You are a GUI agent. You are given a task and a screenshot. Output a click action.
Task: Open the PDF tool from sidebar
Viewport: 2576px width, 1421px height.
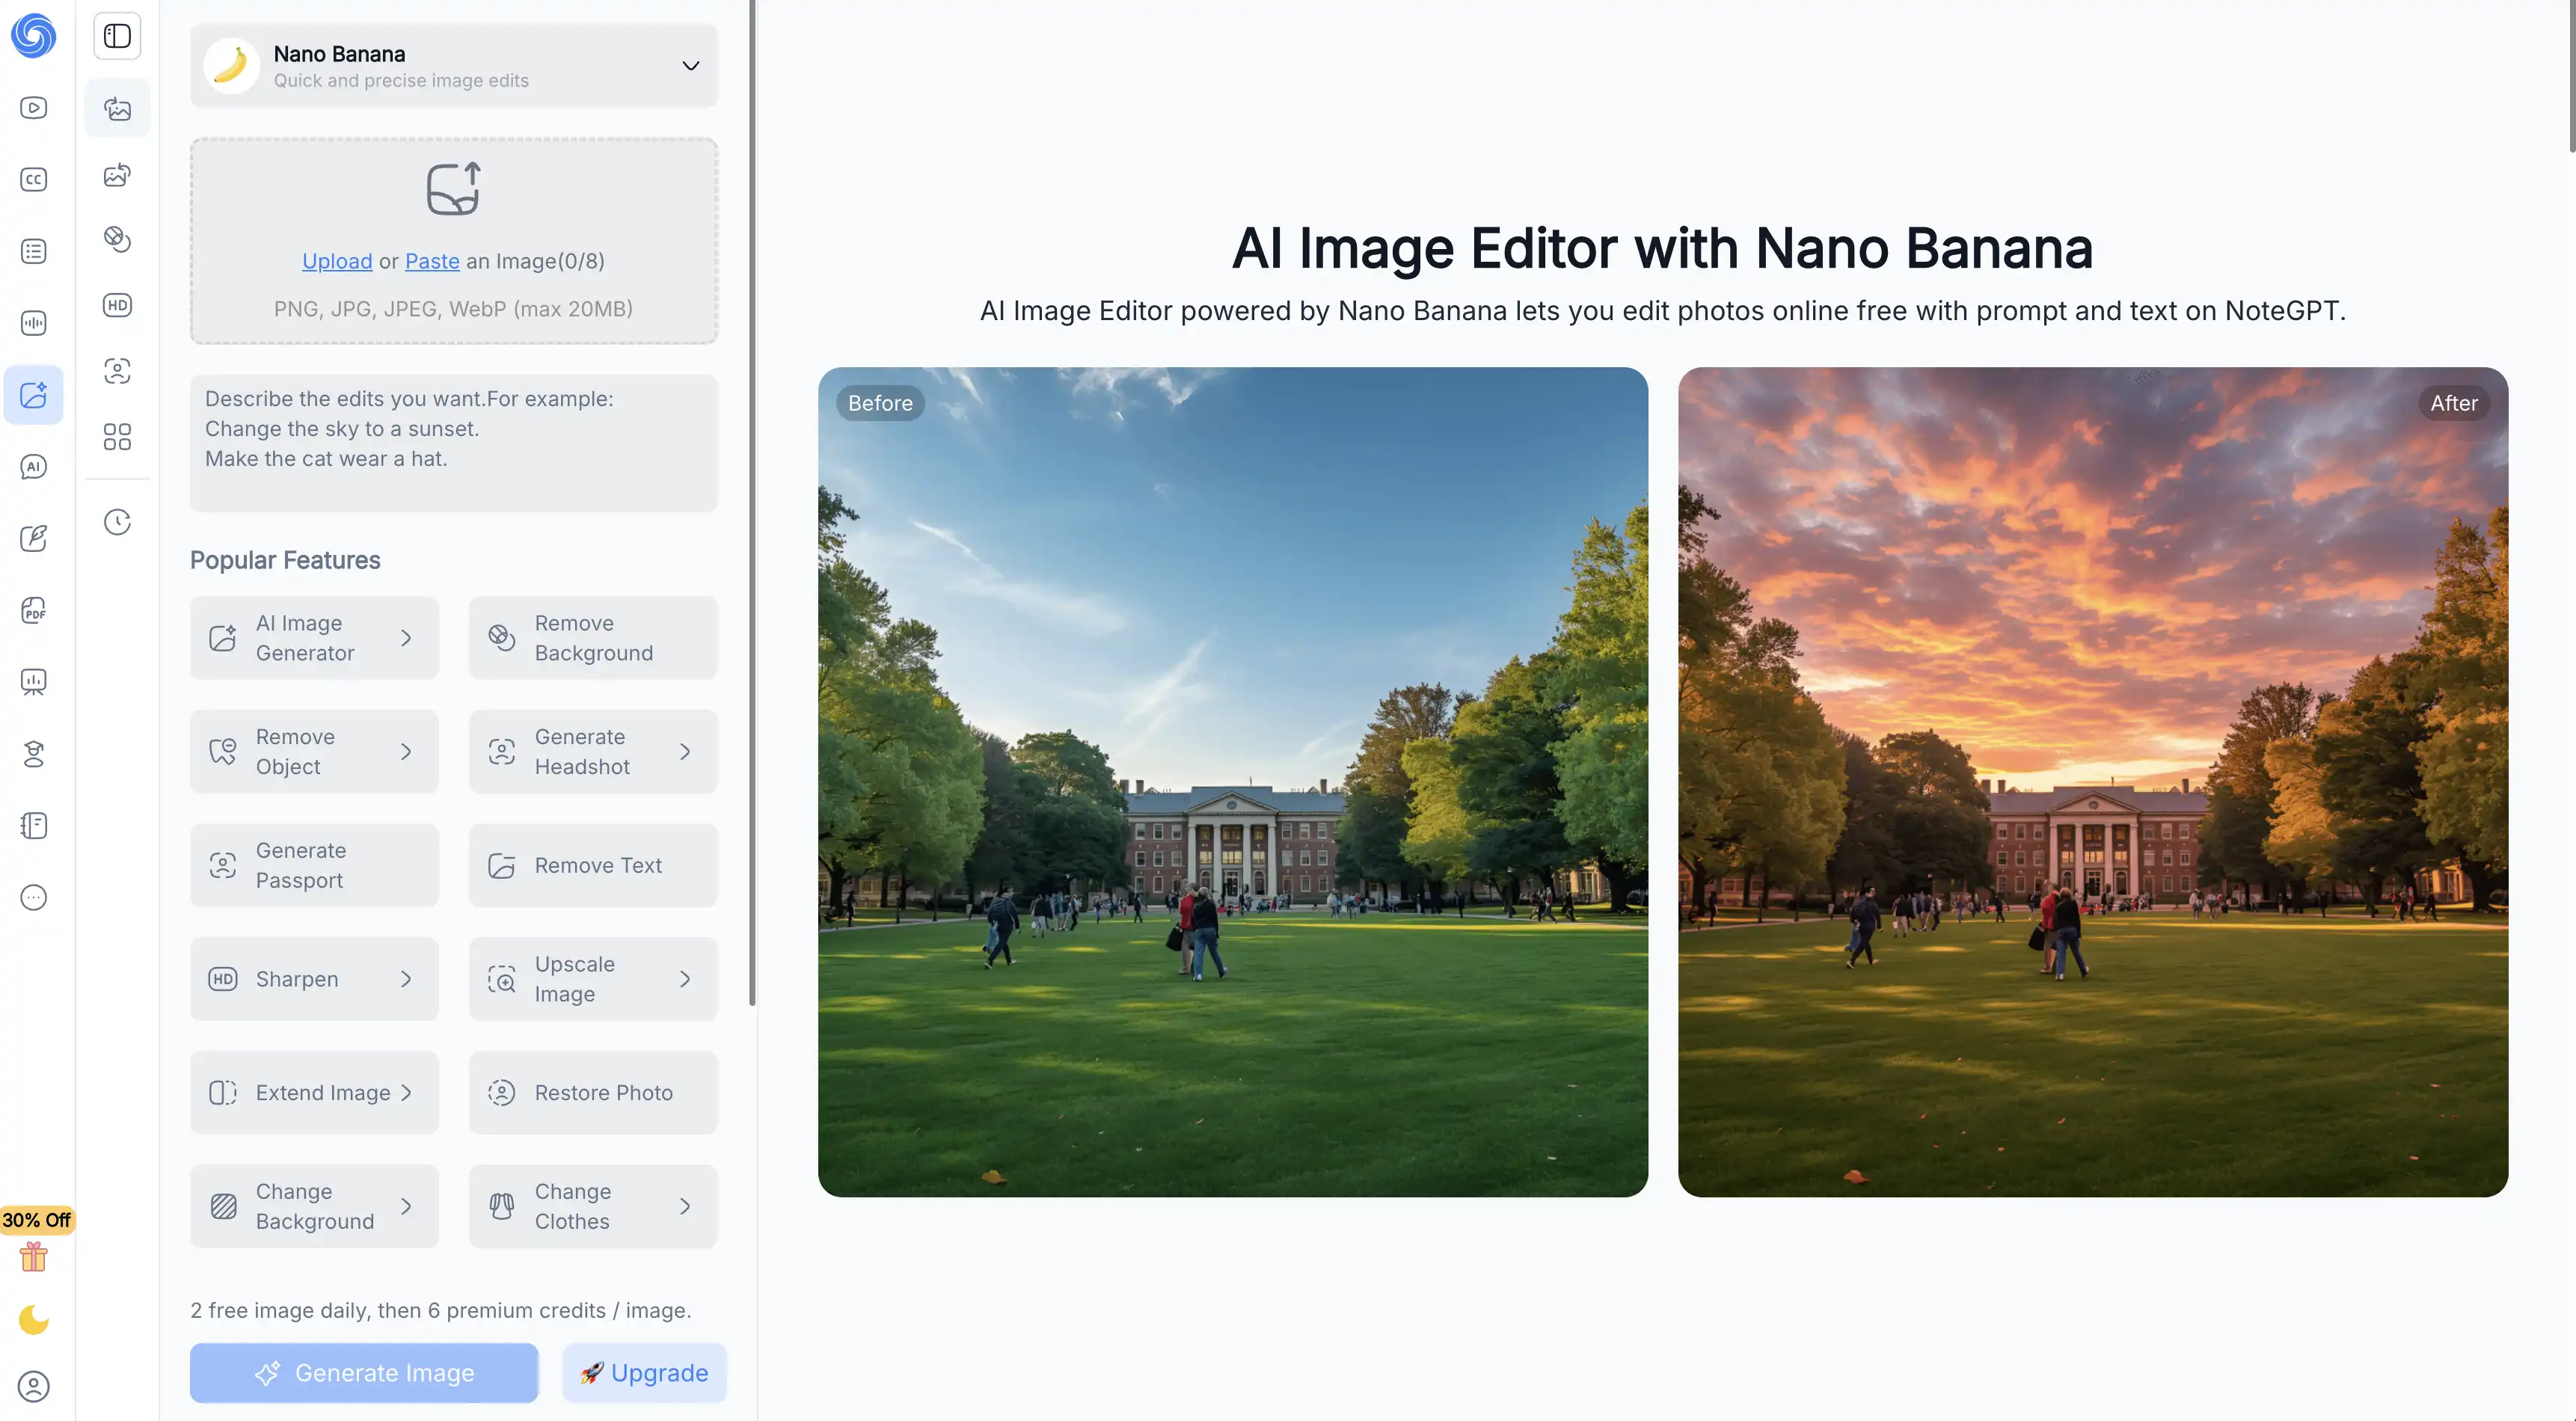point(34,610)
